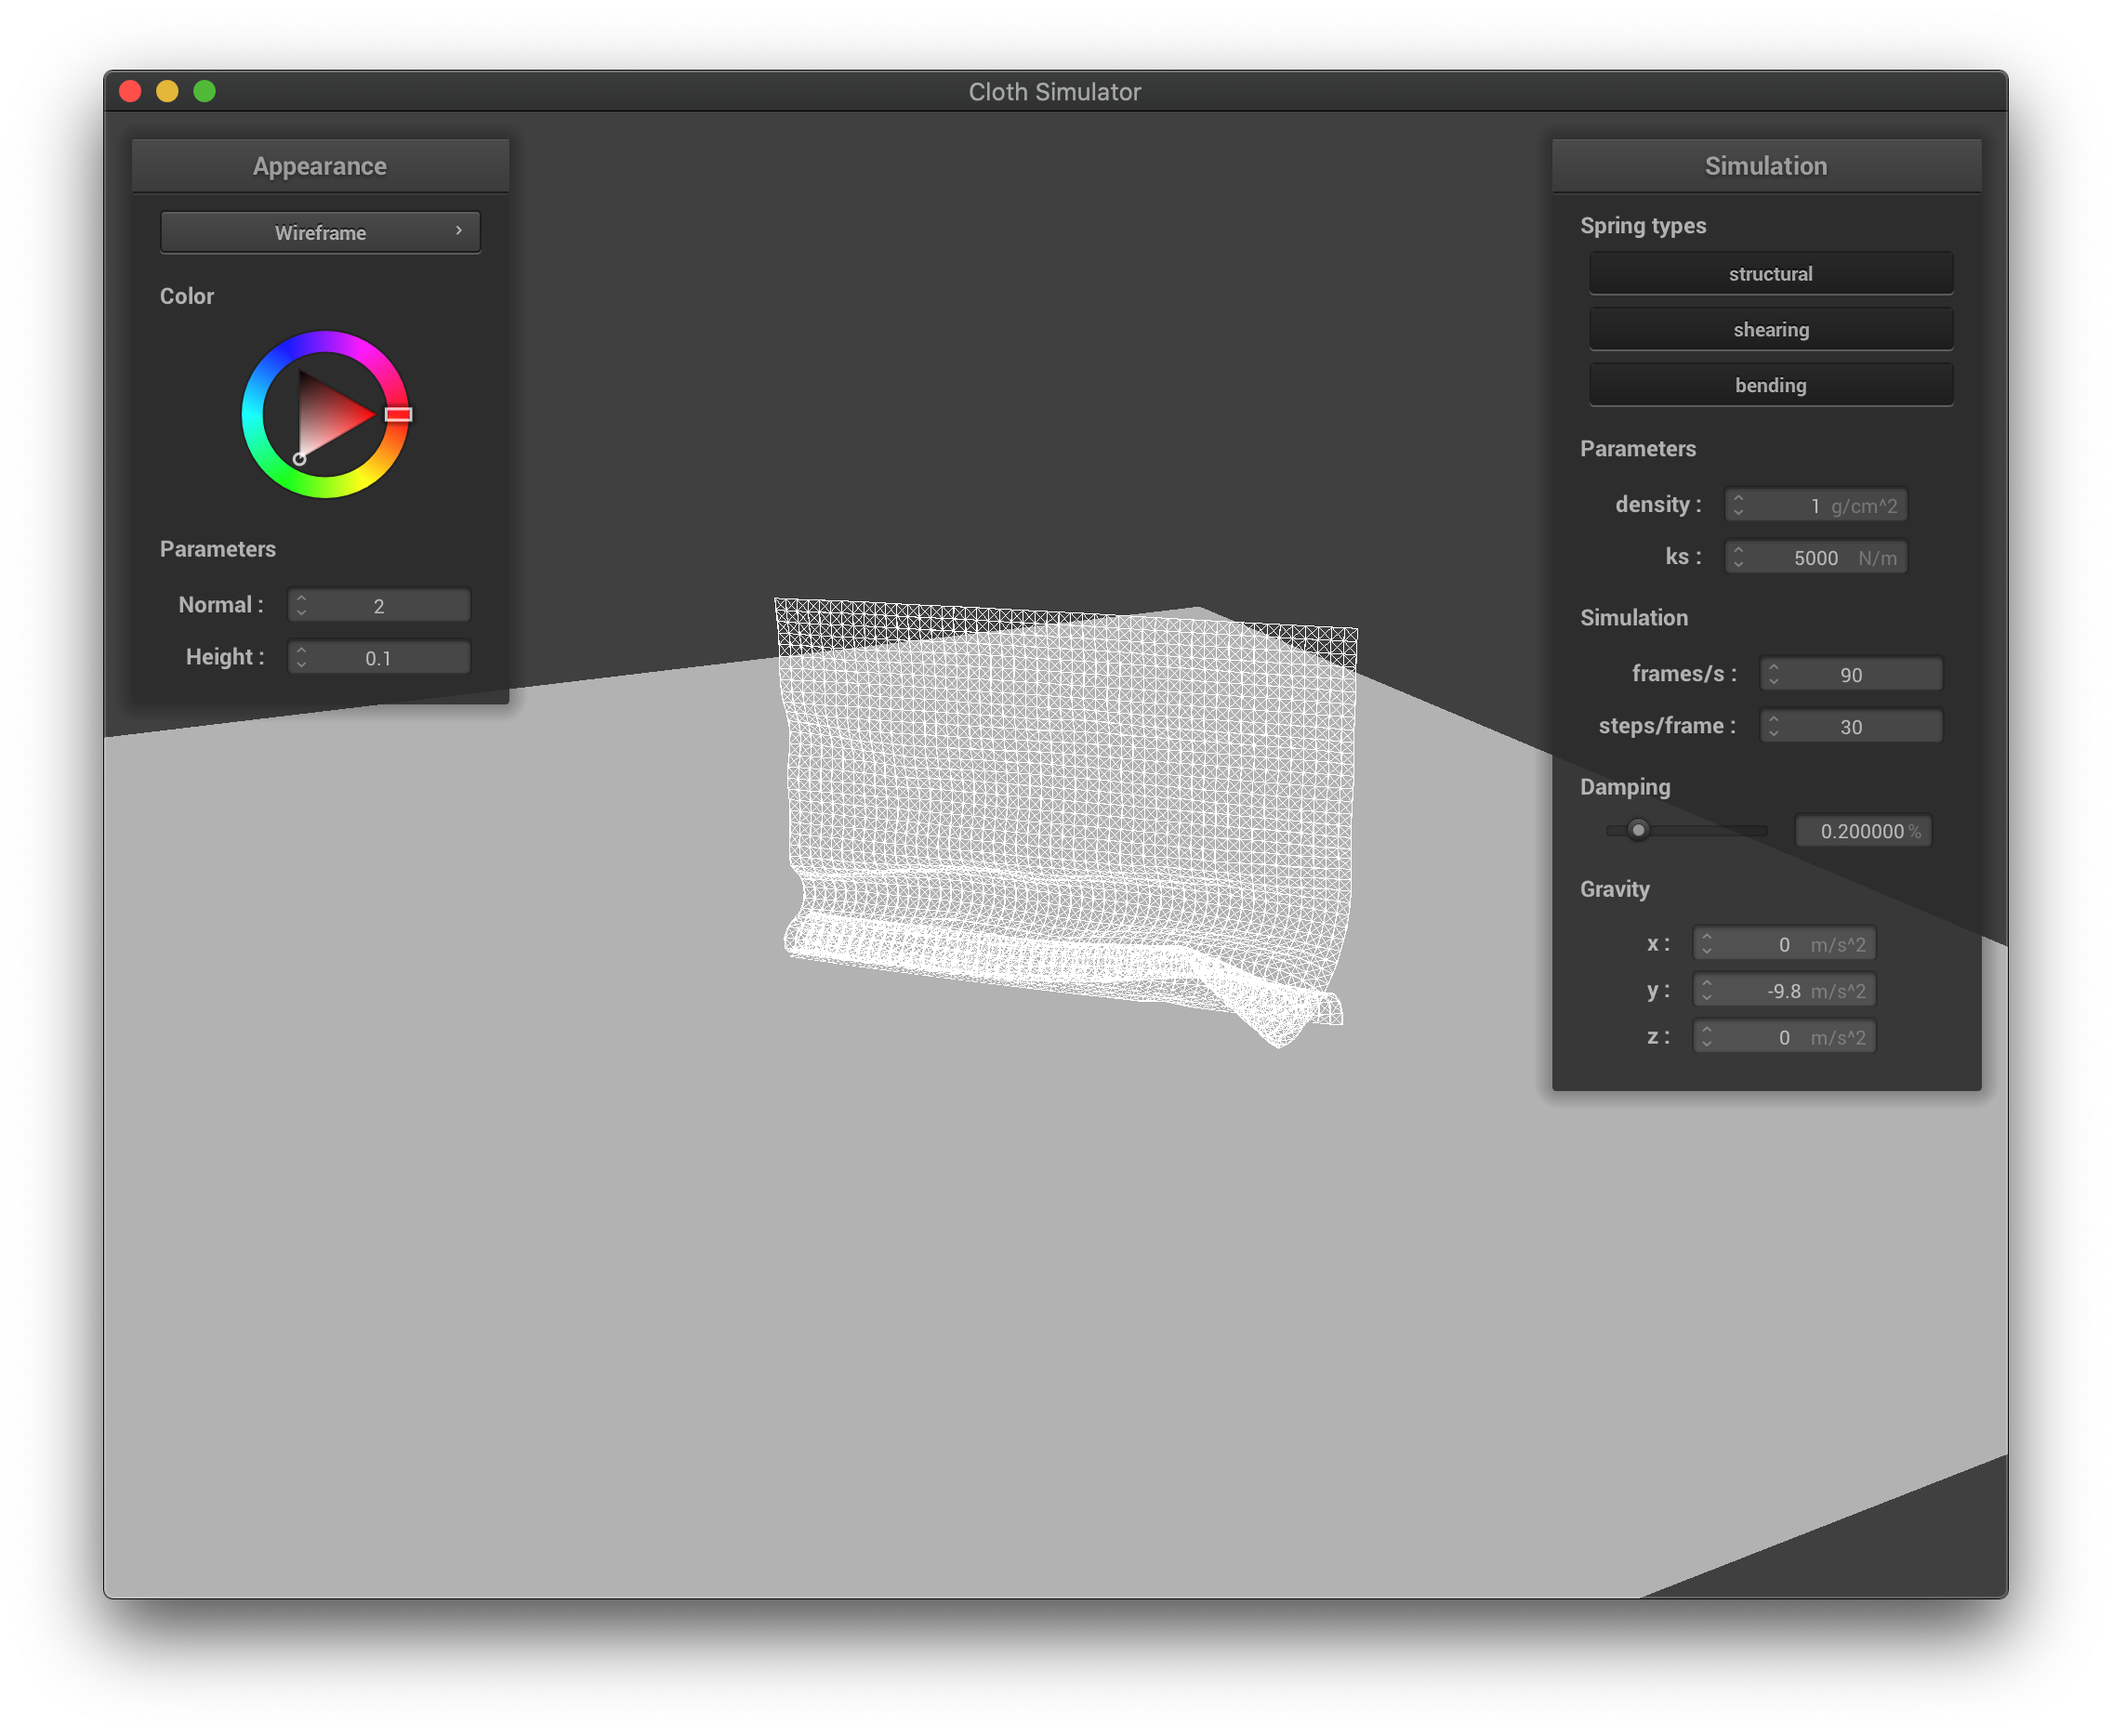The width and height of the screenshot is (2112, 1736).
Task: Click the red hue marker on color wheel
Action: click(398, 414)
